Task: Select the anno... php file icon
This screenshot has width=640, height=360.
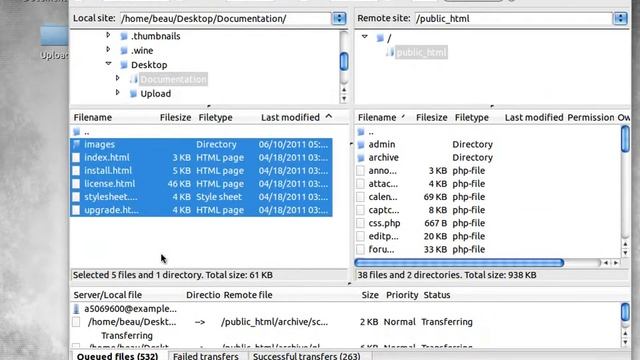Action: pos(360,171)
